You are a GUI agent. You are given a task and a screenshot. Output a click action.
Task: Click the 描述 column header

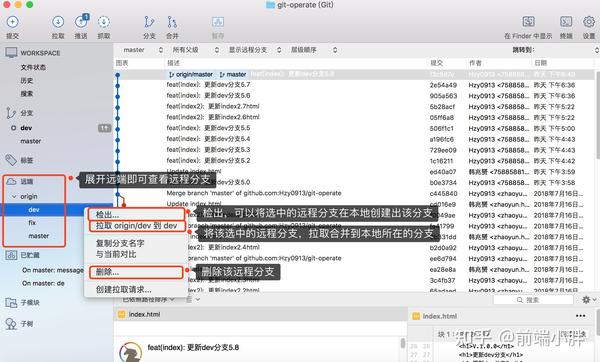(x=173, y=63)
